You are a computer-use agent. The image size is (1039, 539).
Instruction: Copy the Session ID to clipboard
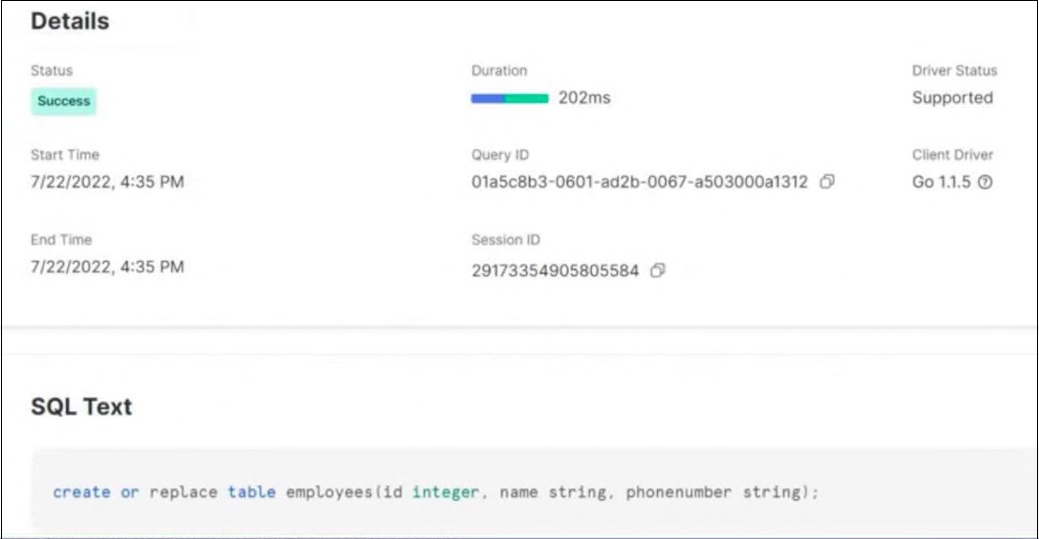(x=657, y=270)
